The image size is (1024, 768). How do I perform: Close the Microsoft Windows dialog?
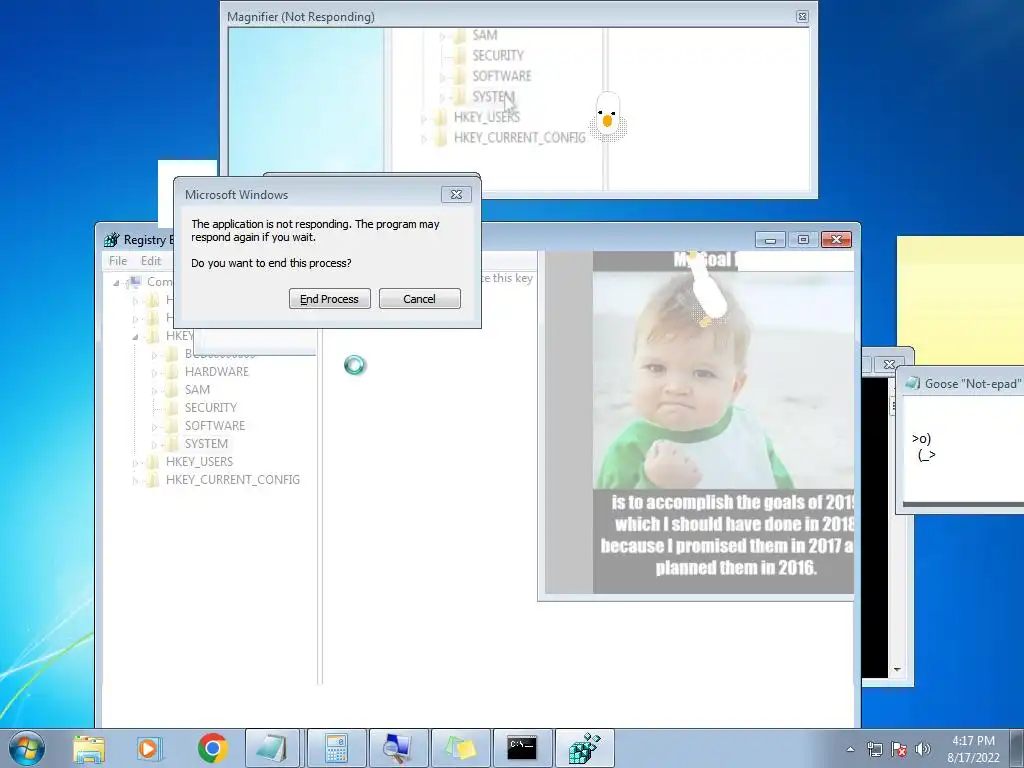456,195
